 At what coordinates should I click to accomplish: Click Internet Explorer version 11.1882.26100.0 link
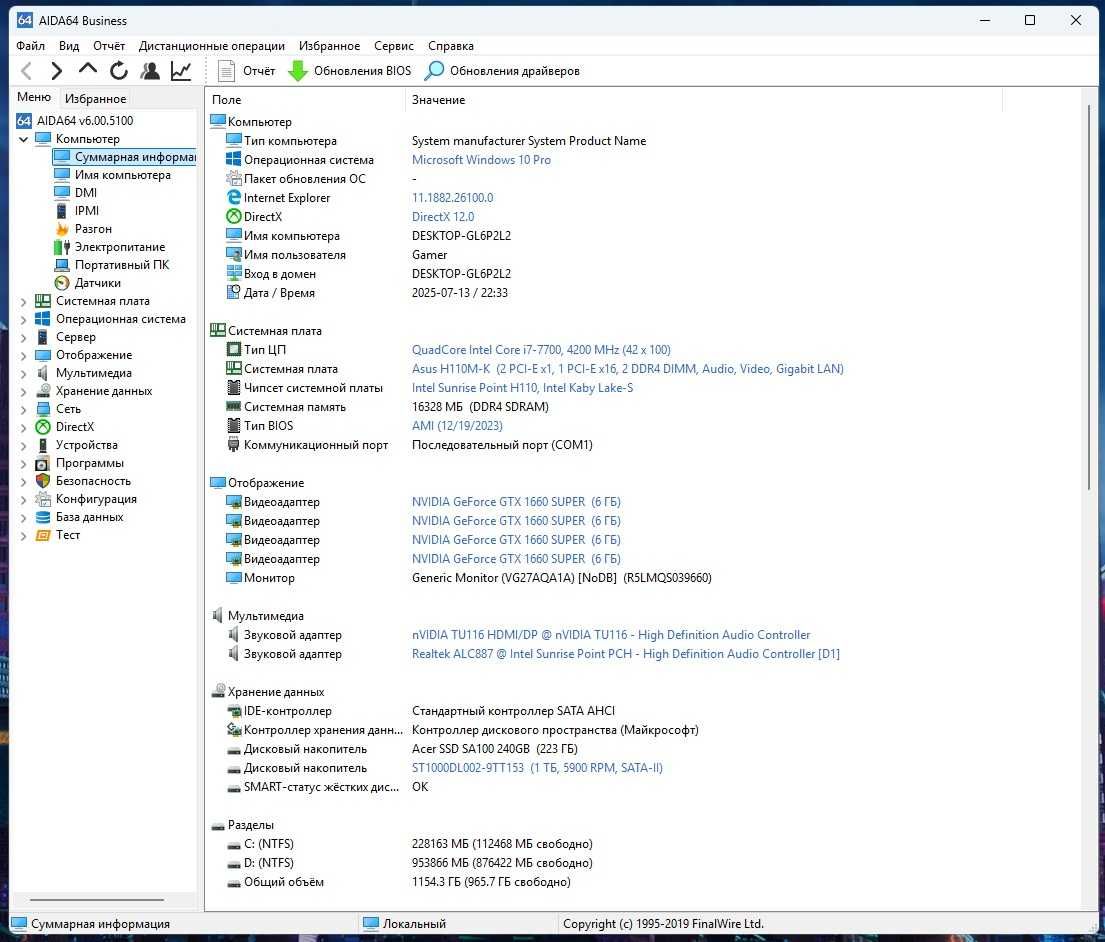[453, 198]
